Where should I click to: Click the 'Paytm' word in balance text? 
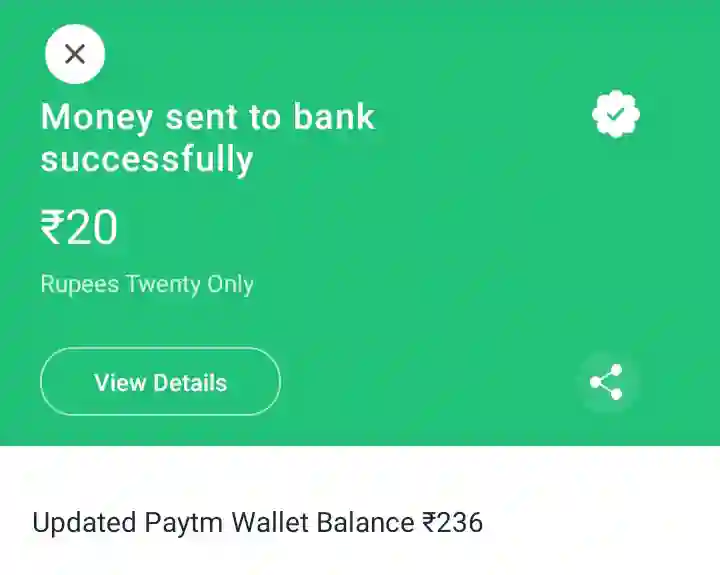[x=184, y=523]
